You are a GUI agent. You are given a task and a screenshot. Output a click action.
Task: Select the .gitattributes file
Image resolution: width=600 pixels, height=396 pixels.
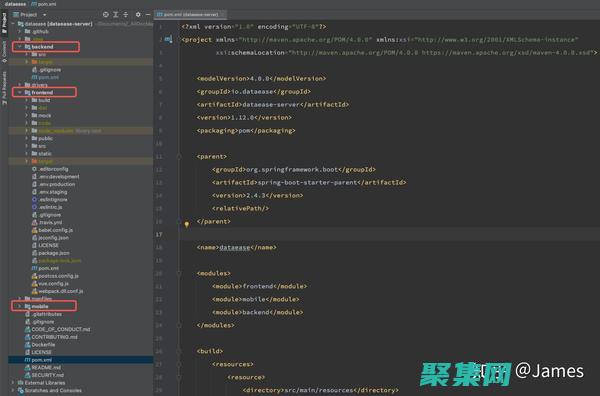pyautogui.click(x=46, y=314)
